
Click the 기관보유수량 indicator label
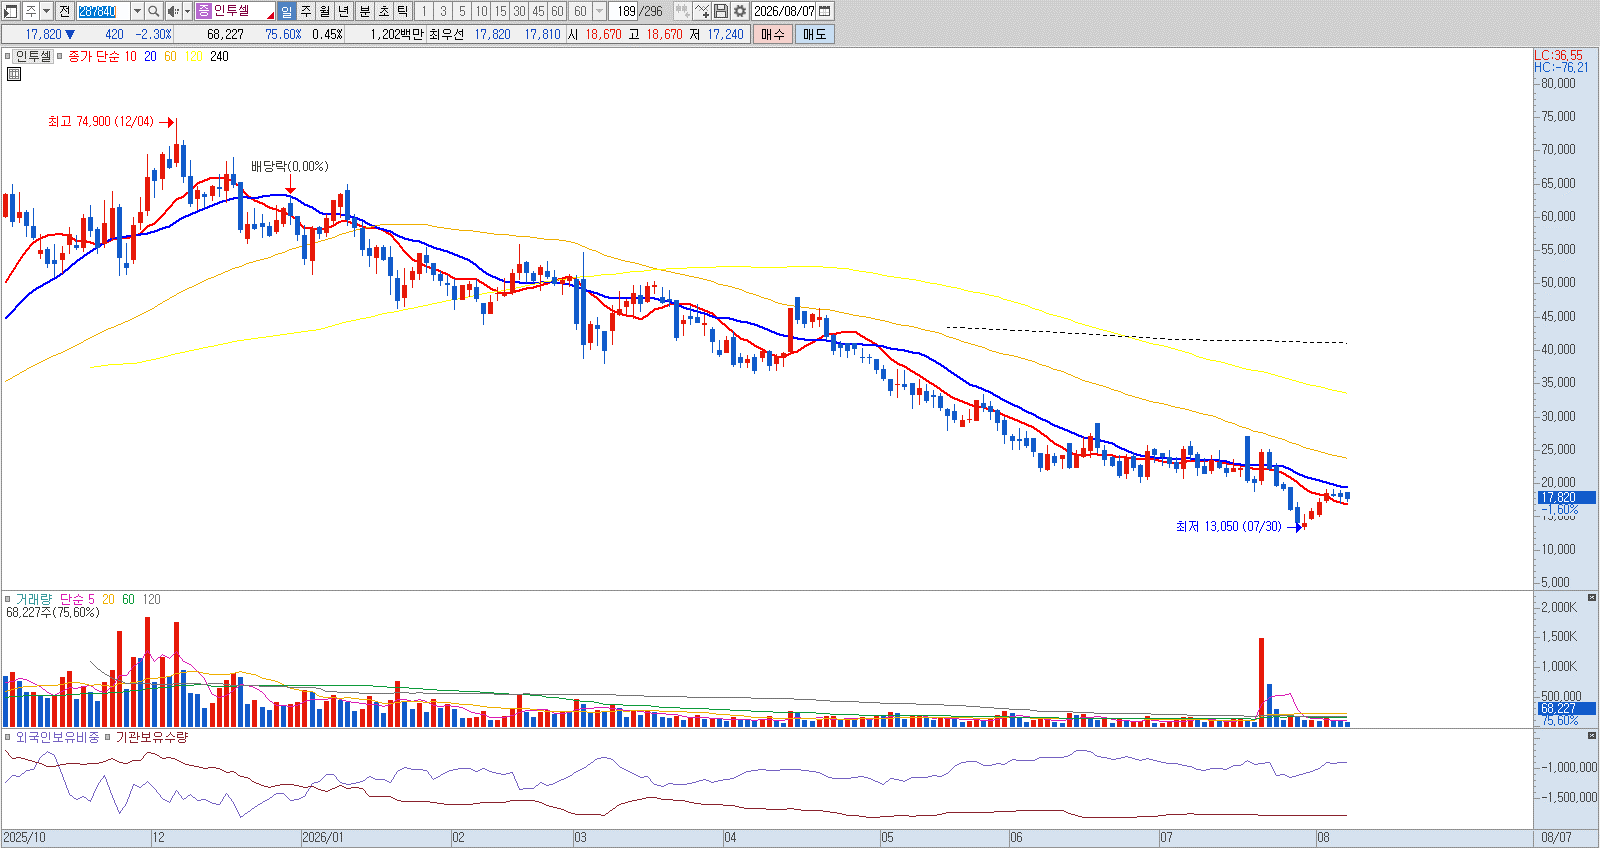(x=151, y=737)
